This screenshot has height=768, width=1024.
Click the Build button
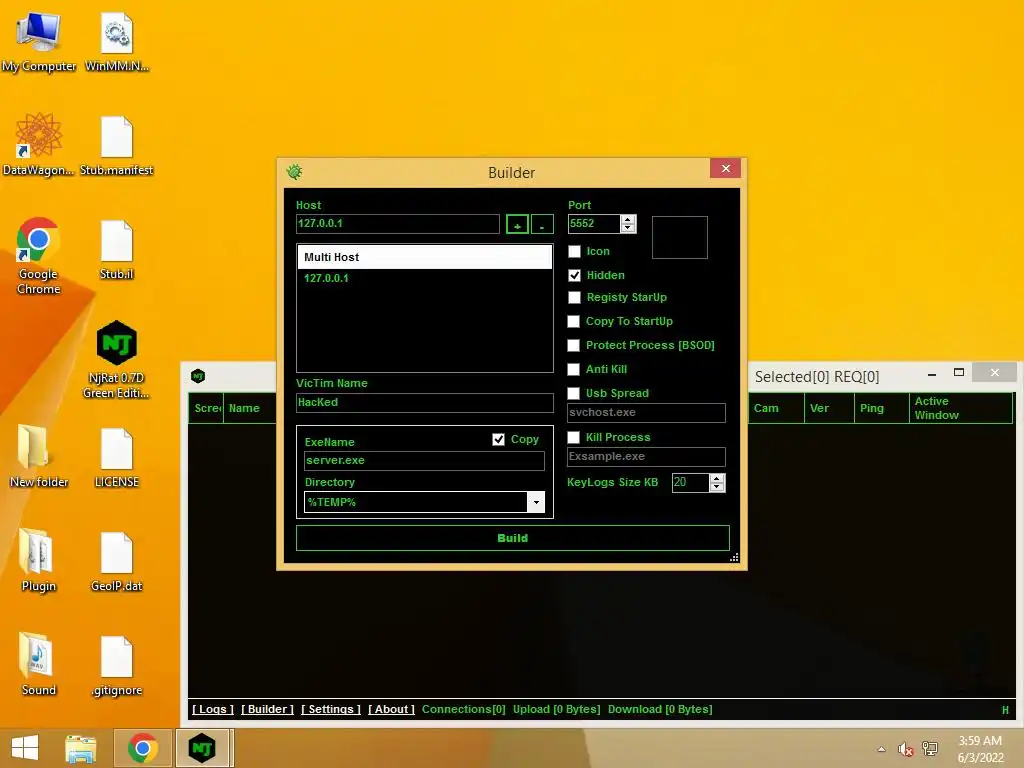[x=513, y=538]
